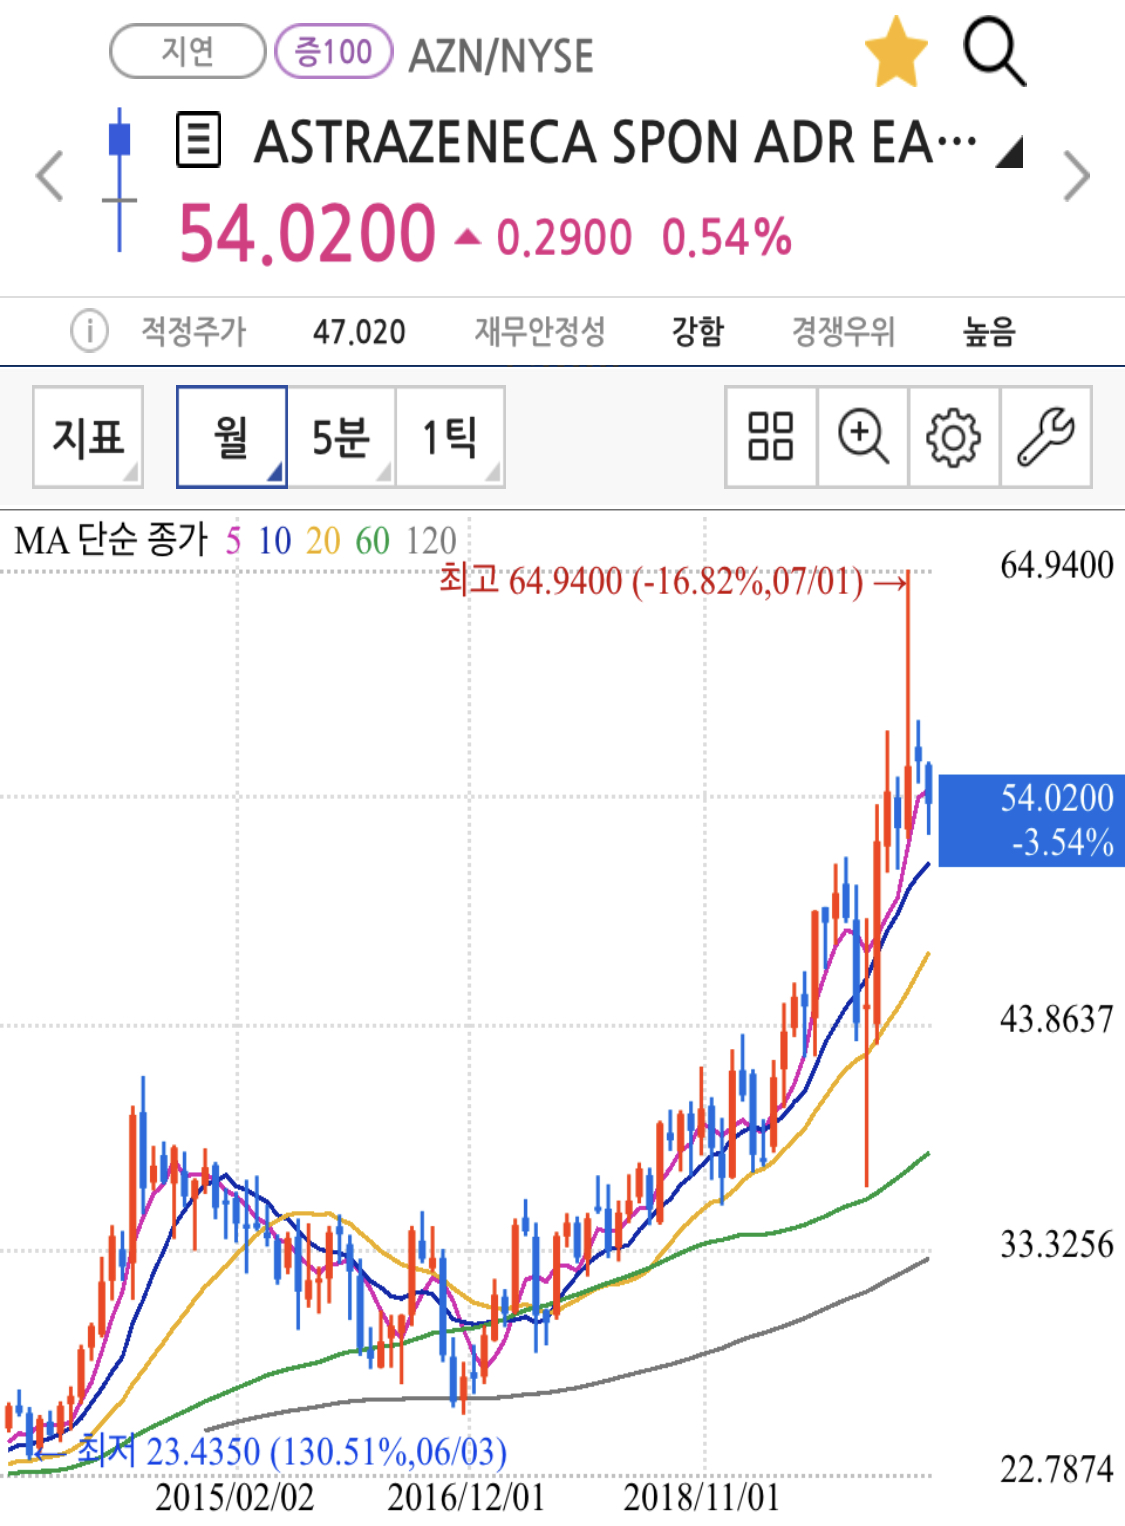Screen dimensions: 1125x1526
Task: Tap the 높음 rating value
Action: [989, 331]
